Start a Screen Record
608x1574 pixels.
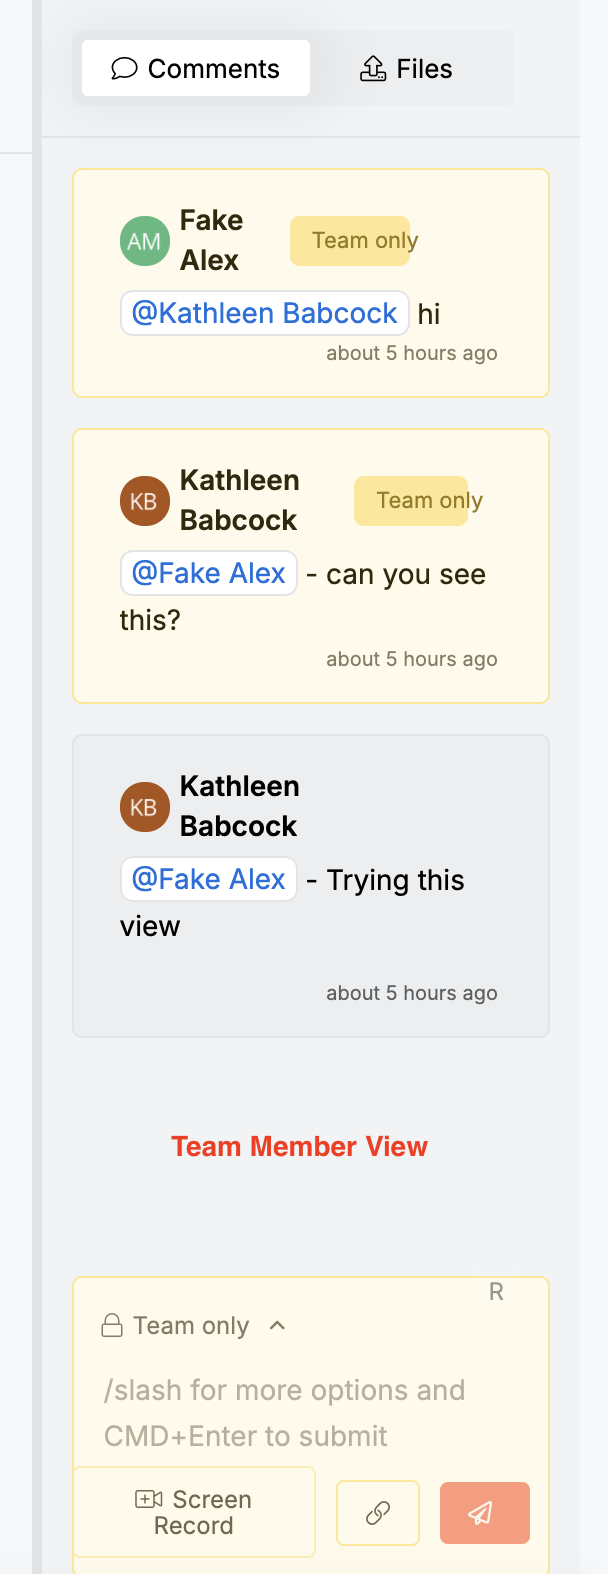pyautogui.click(x=194, y=1512)
